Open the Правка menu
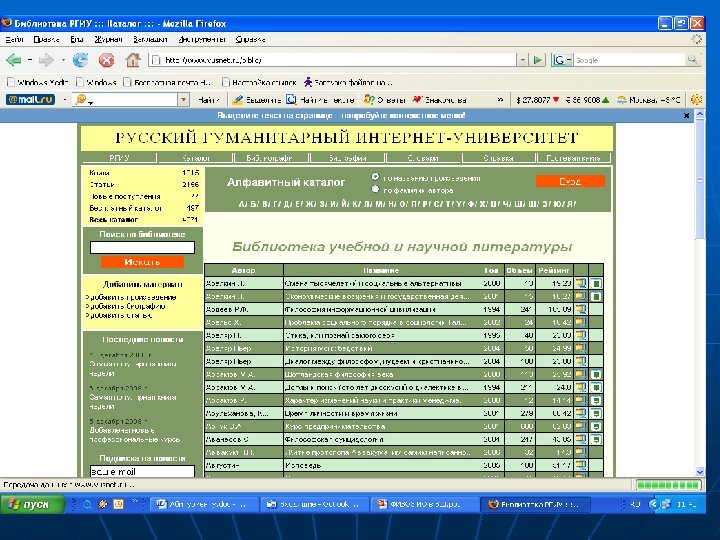 pos(46,39)
